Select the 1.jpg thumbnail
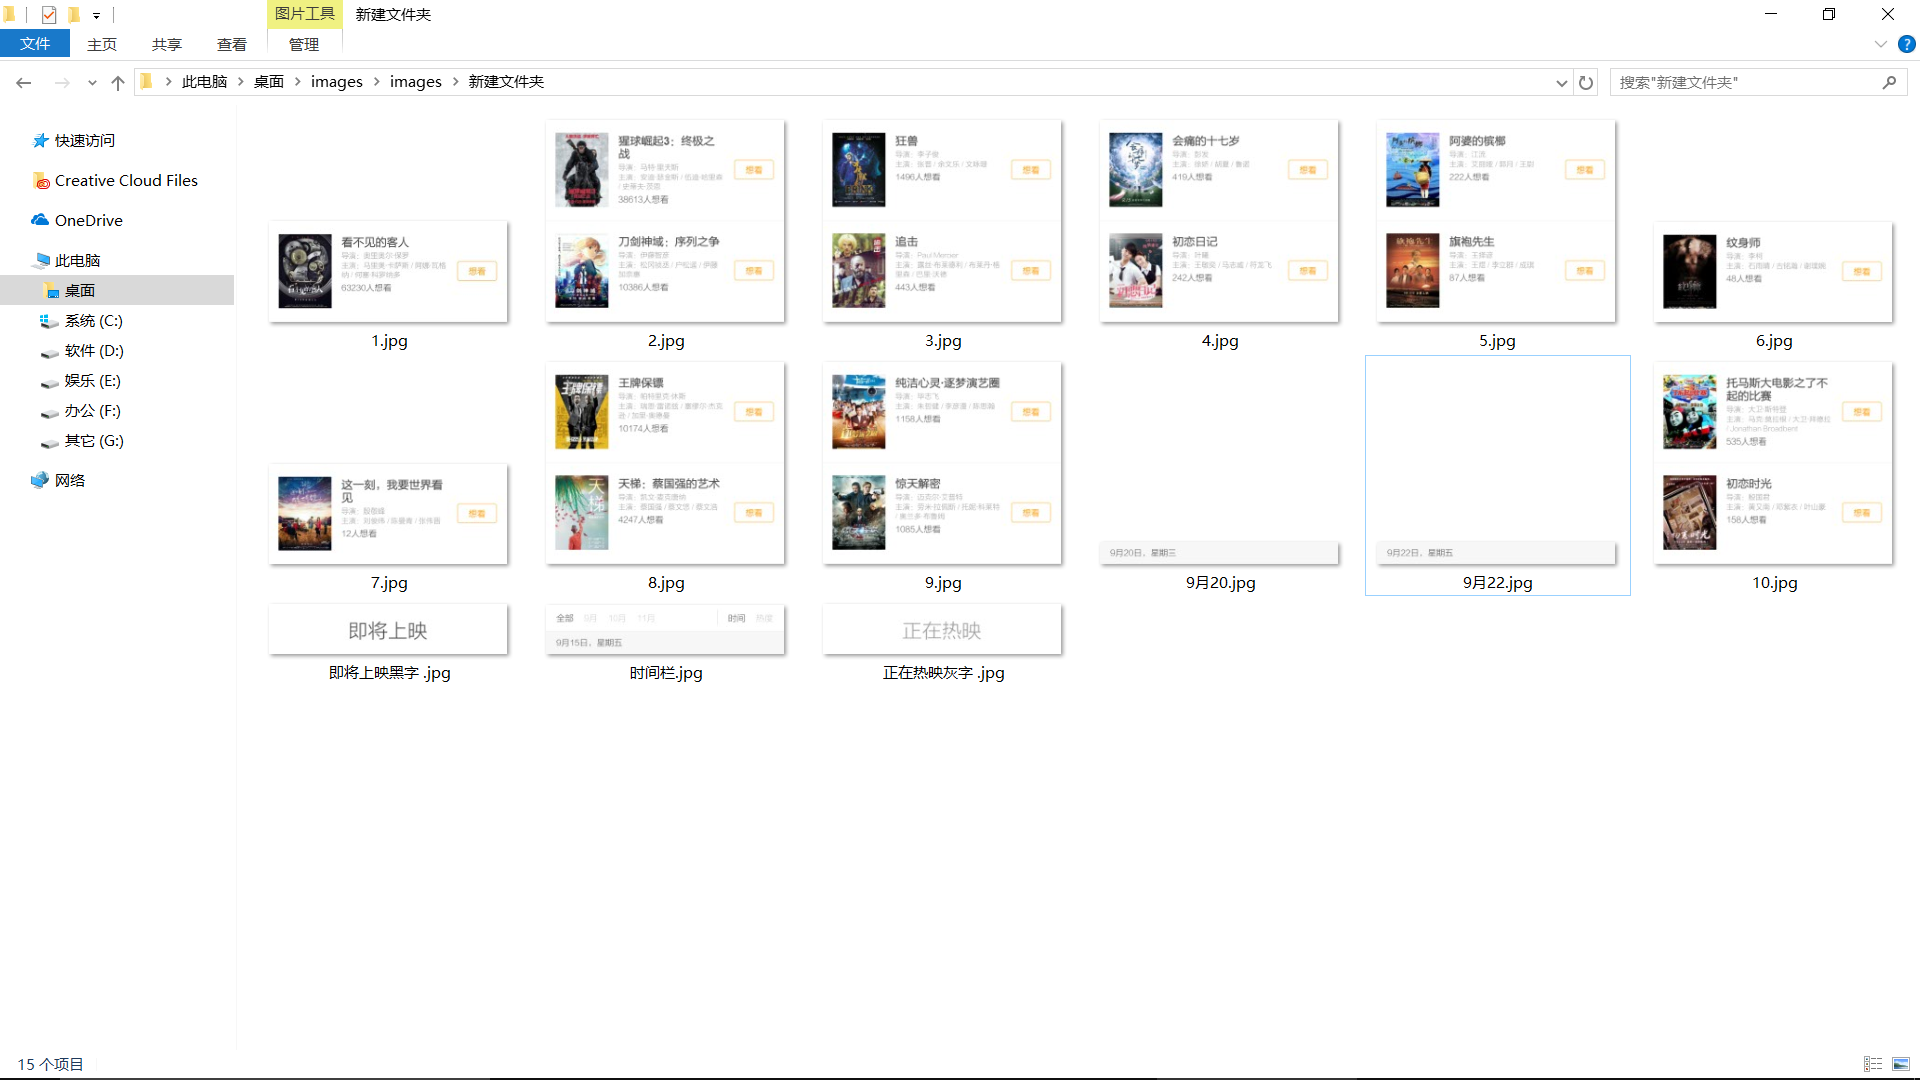This screenshot has height=1080, width=1920. click(389, 271)
